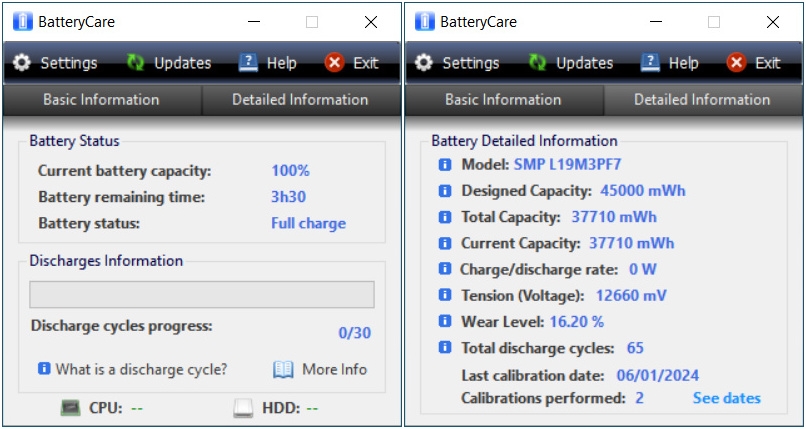Open Settings gear in right window
Image resolution: width=806 pixels, height=429 pixels.
click(424, 63)
